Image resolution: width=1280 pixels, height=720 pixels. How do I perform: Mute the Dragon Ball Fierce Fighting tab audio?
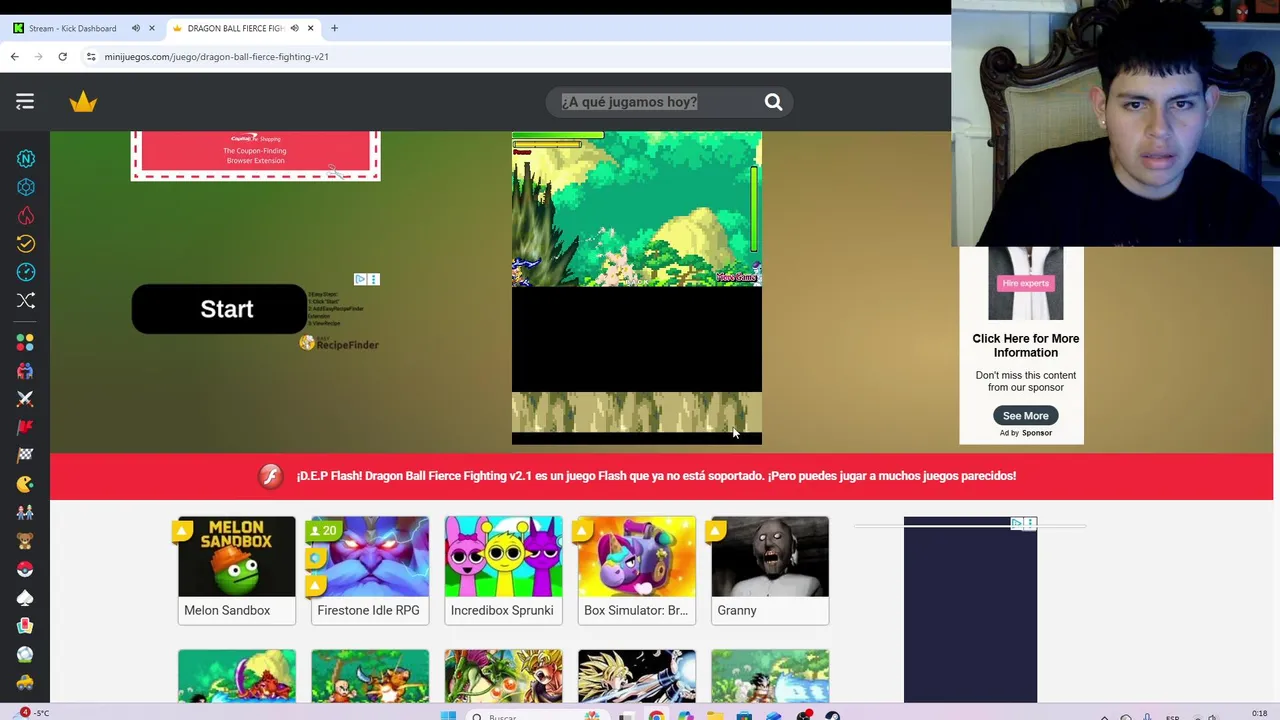(294, 28)
